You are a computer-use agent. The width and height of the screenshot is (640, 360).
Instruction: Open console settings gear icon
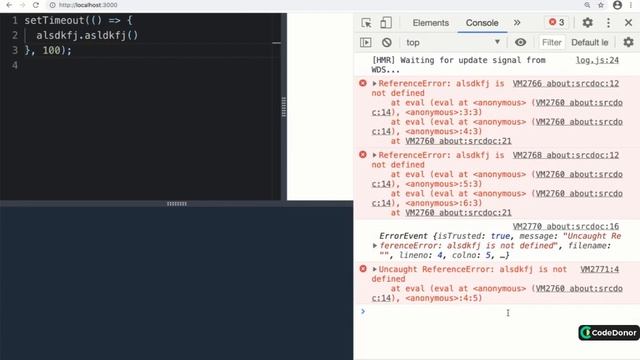pyautogui.click(x=629, y=42)
